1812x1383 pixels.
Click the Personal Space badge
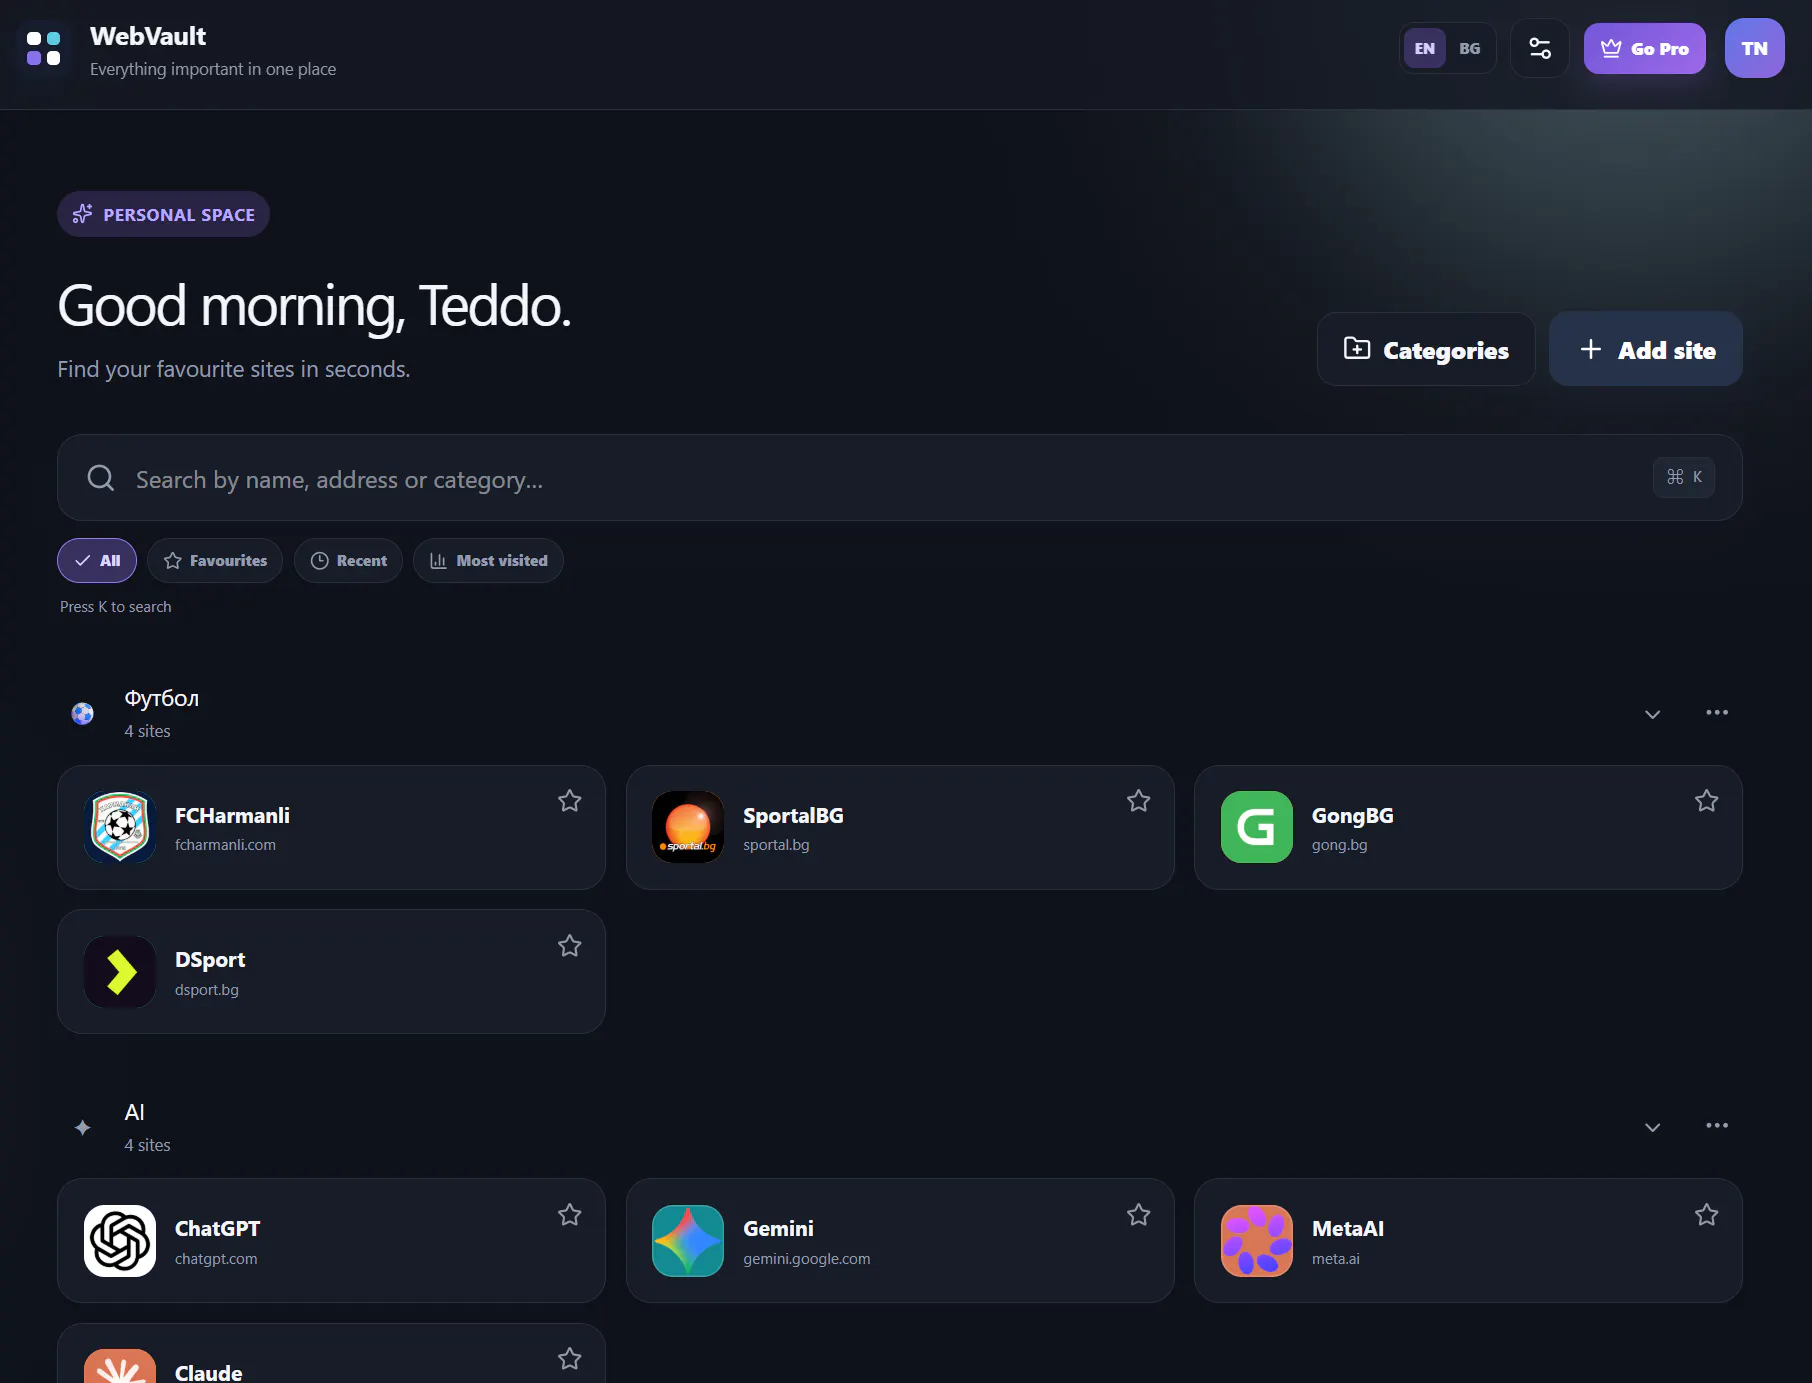pos(163,214)
